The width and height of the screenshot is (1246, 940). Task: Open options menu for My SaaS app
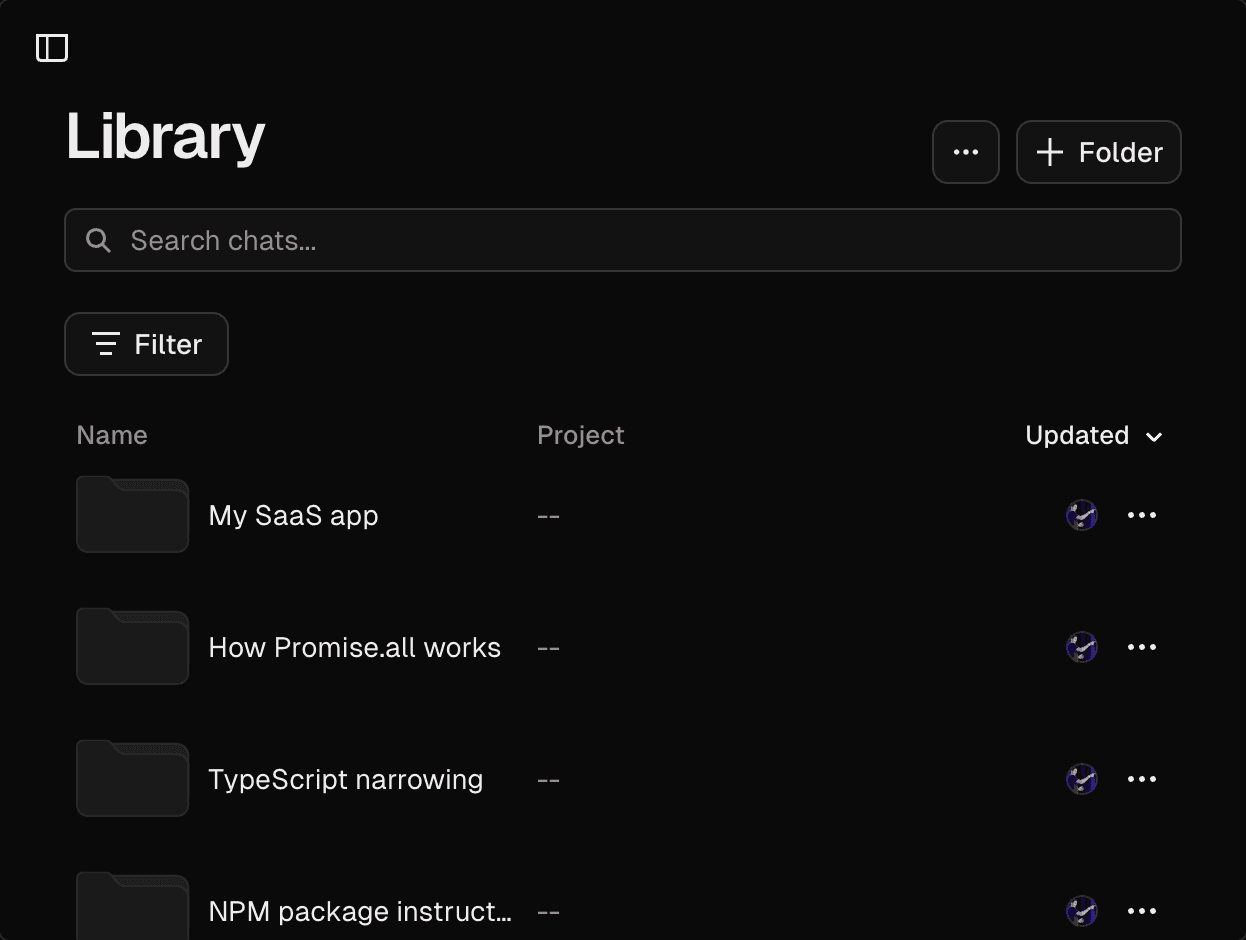tap(1142, 515)
